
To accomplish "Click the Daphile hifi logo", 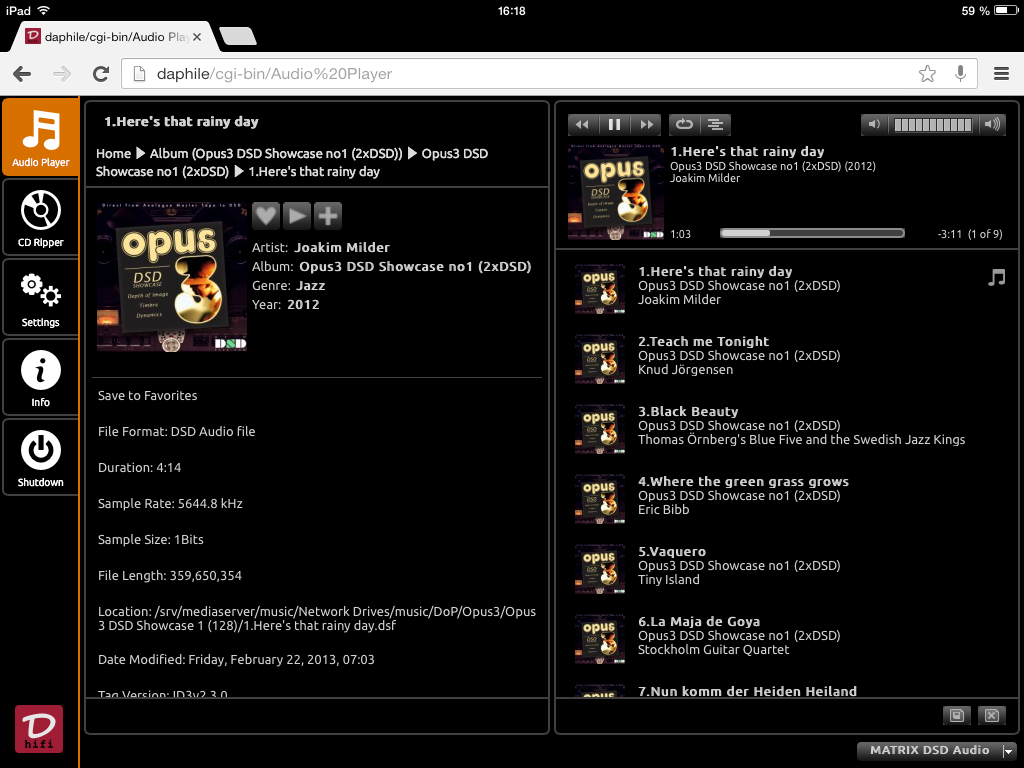I will 39,729.
